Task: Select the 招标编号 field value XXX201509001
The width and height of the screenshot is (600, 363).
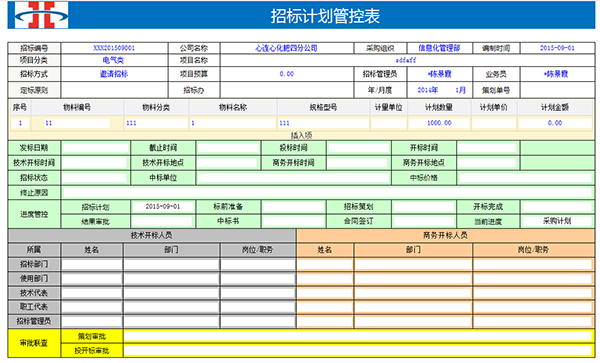Action: [114, 48]
